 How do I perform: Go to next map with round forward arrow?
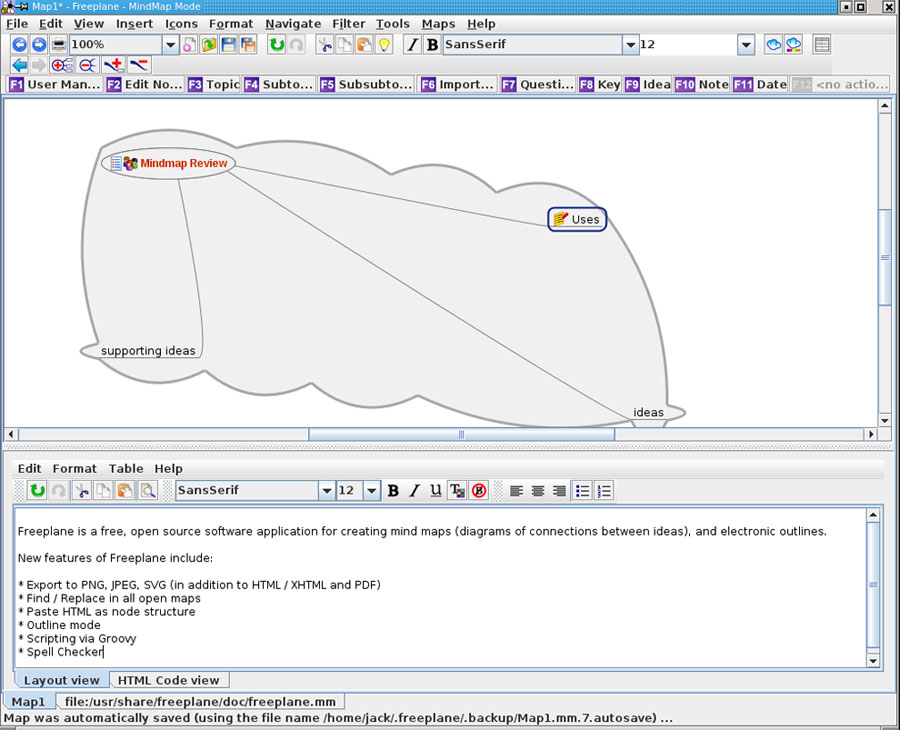coord(39,44)
